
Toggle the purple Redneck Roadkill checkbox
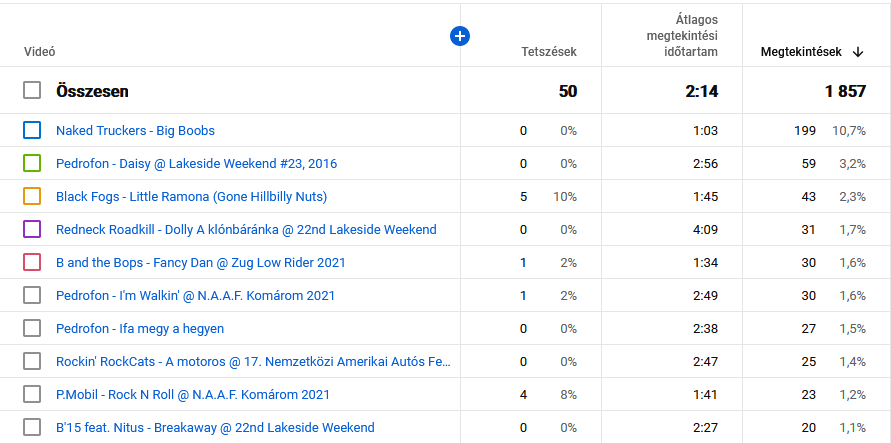[x=32, y=229]
